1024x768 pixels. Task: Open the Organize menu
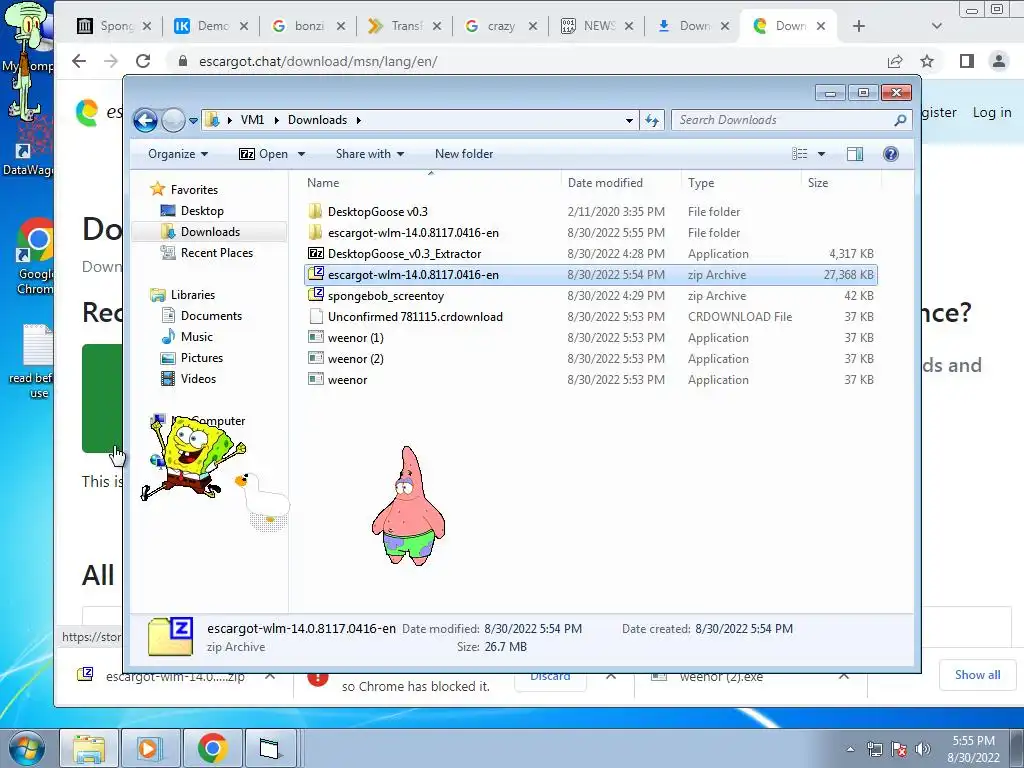coord(178,154)
